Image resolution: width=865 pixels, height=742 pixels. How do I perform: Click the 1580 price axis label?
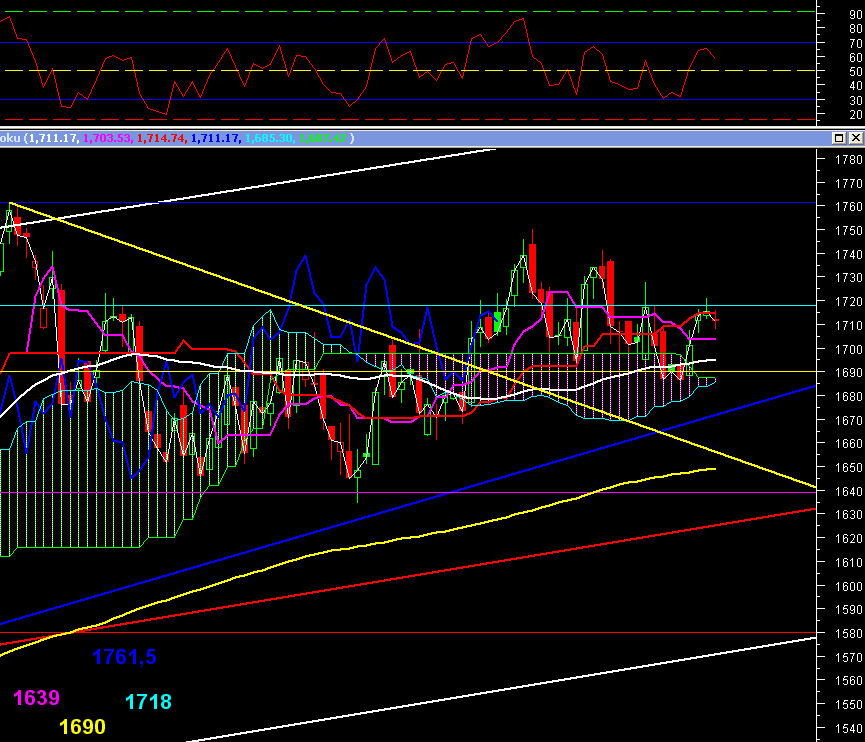coord(848,633)
